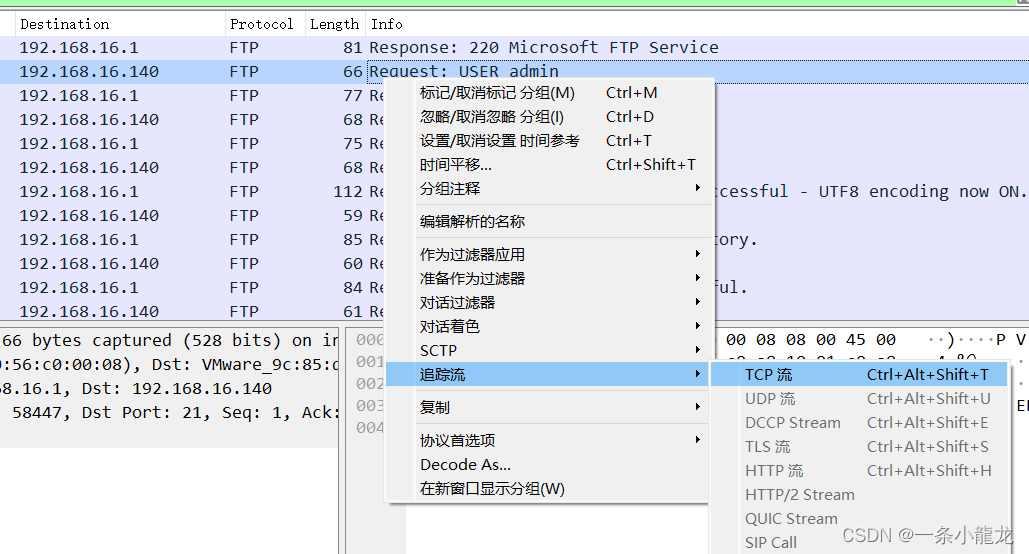Expand 对话着色 submenu

pos(549,327)
